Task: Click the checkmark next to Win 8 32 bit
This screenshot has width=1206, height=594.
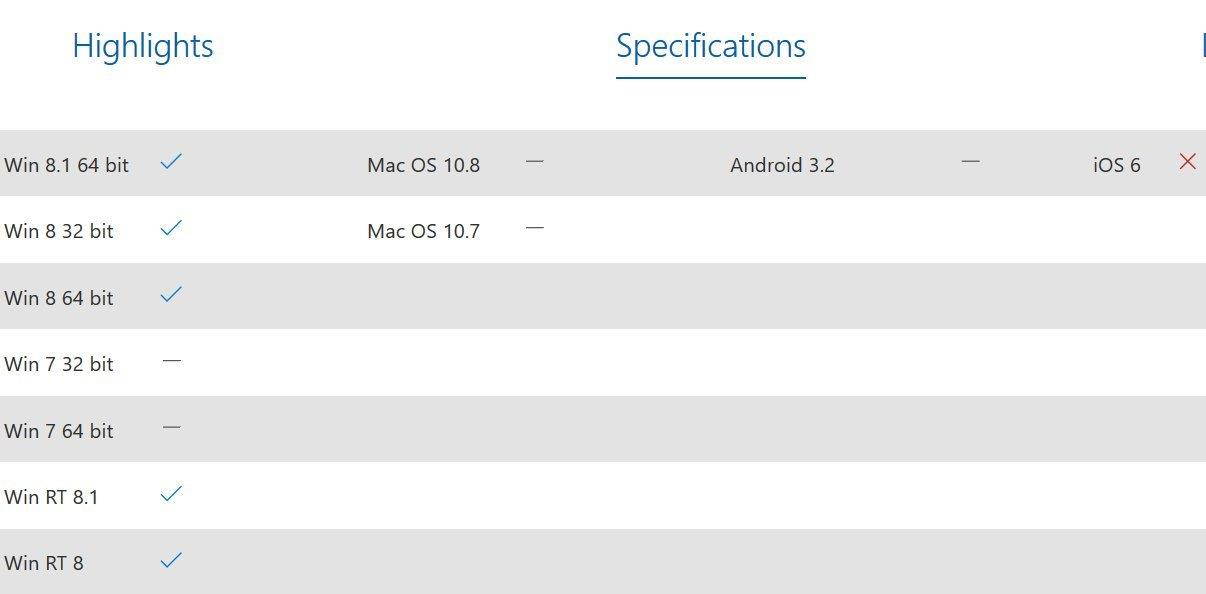Action: [x=171, y=228]
